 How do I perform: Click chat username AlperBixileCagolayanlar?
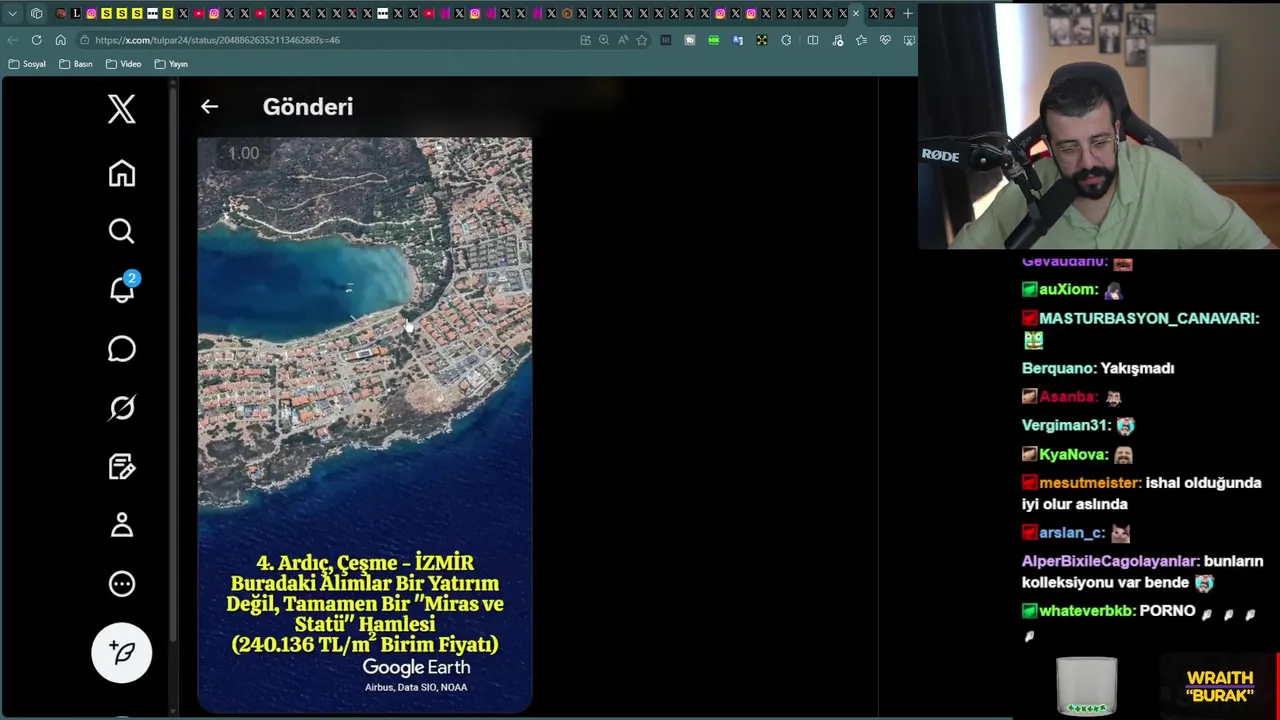[x=1110, y=562]
